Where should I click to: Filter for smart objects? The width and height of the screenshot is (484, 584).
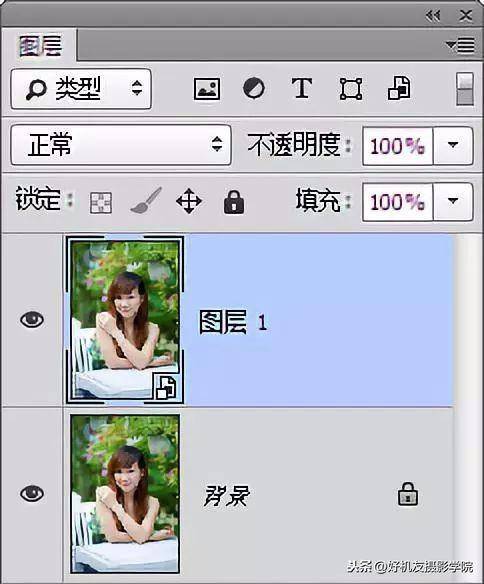pos(399,89)
